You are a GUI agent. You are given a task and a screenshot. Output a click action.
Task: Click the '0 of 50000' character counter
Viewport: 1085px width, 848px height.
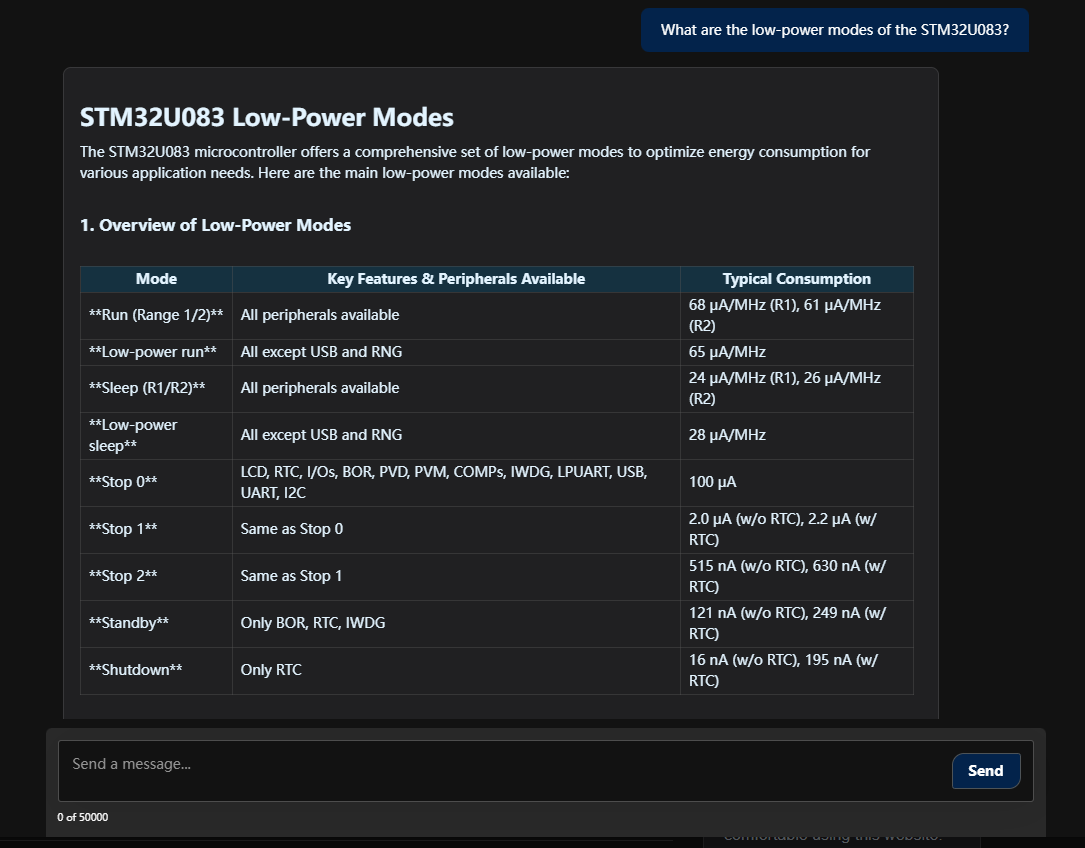82,818
